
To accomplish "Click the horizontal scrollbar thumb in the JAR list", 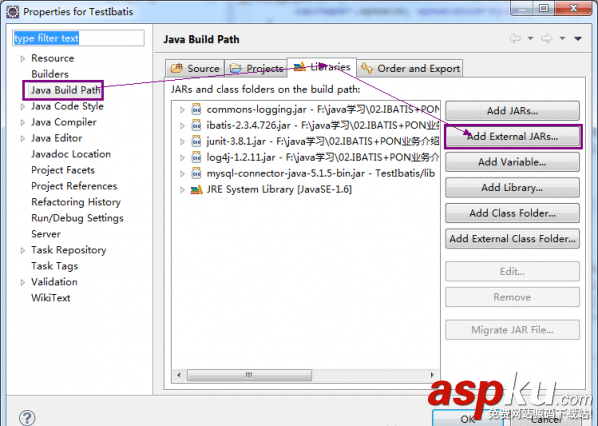I will [249, 375].
